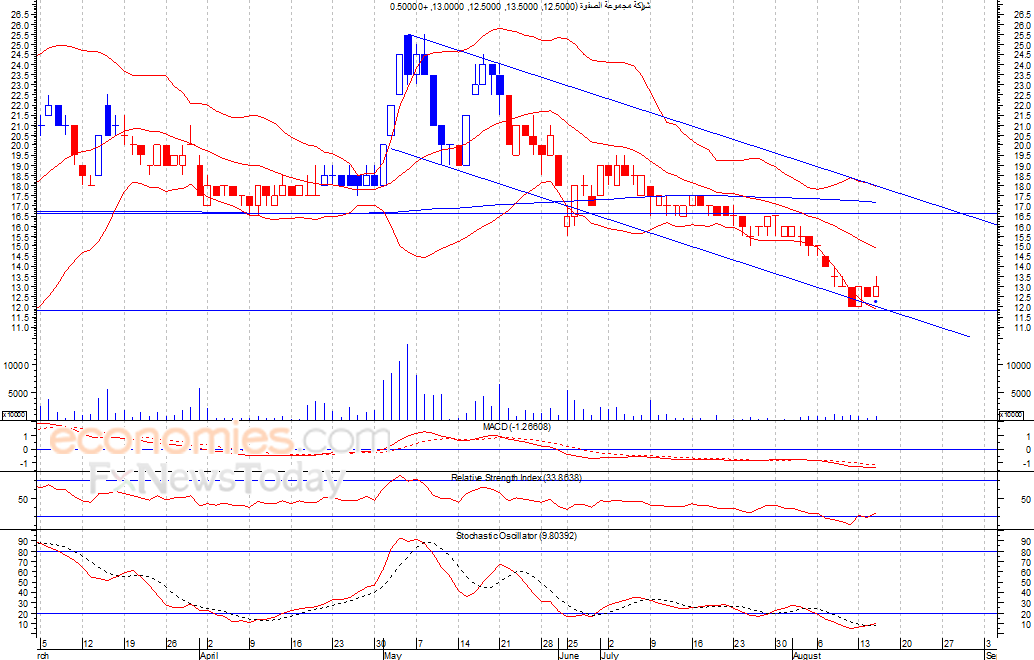This screenshot has height=660, width=1034.
Task: Click the x10000 multiplier box at left
Action: point(14,415)
